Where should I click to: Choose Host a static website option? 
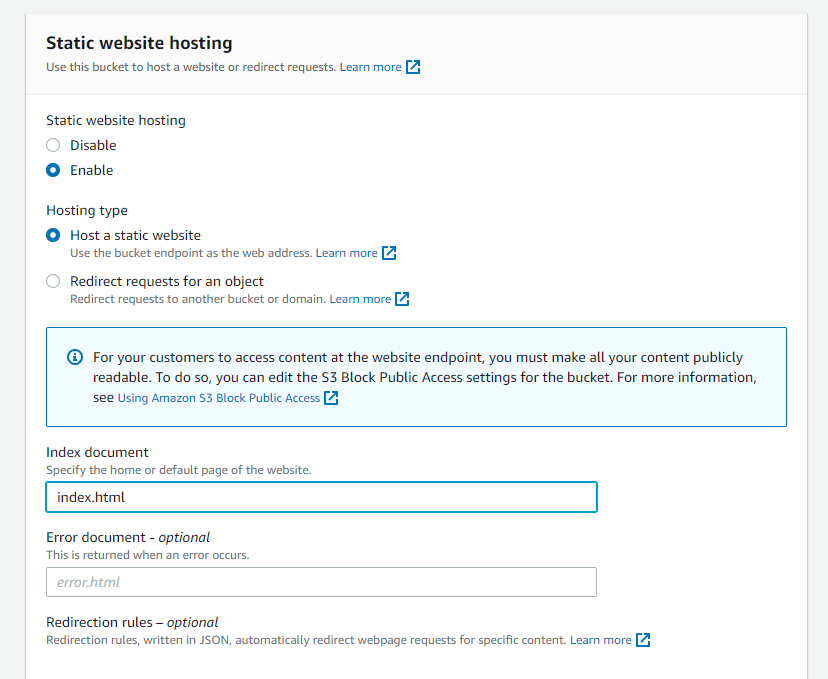[x=53, y=235]
